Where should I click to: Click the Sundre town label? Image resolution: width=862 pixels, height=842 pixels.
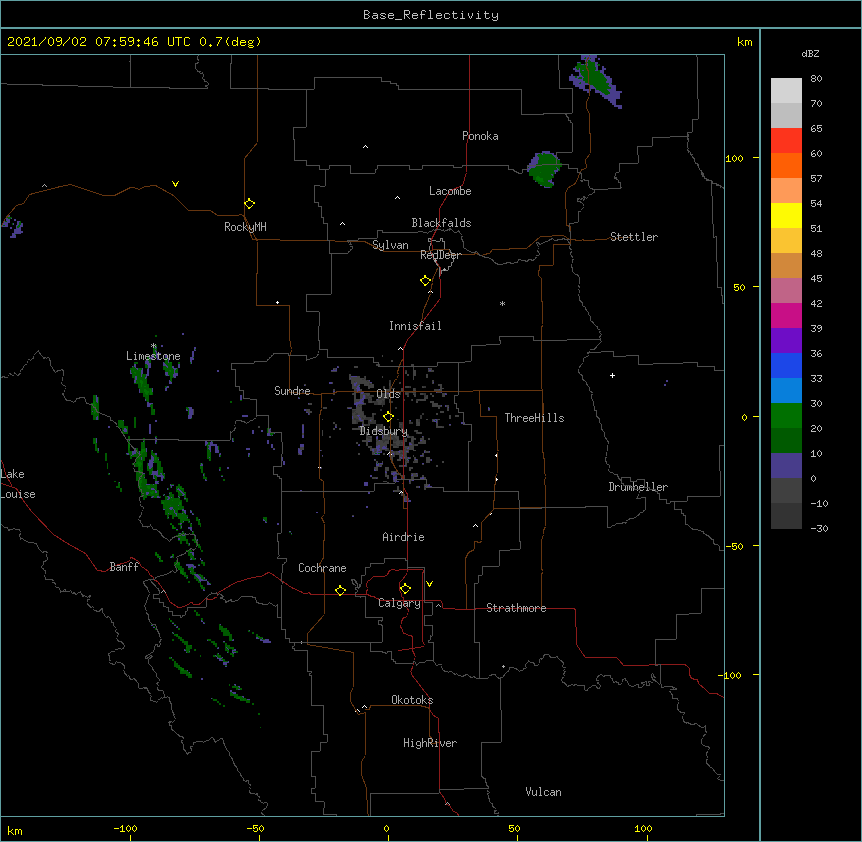292,391
